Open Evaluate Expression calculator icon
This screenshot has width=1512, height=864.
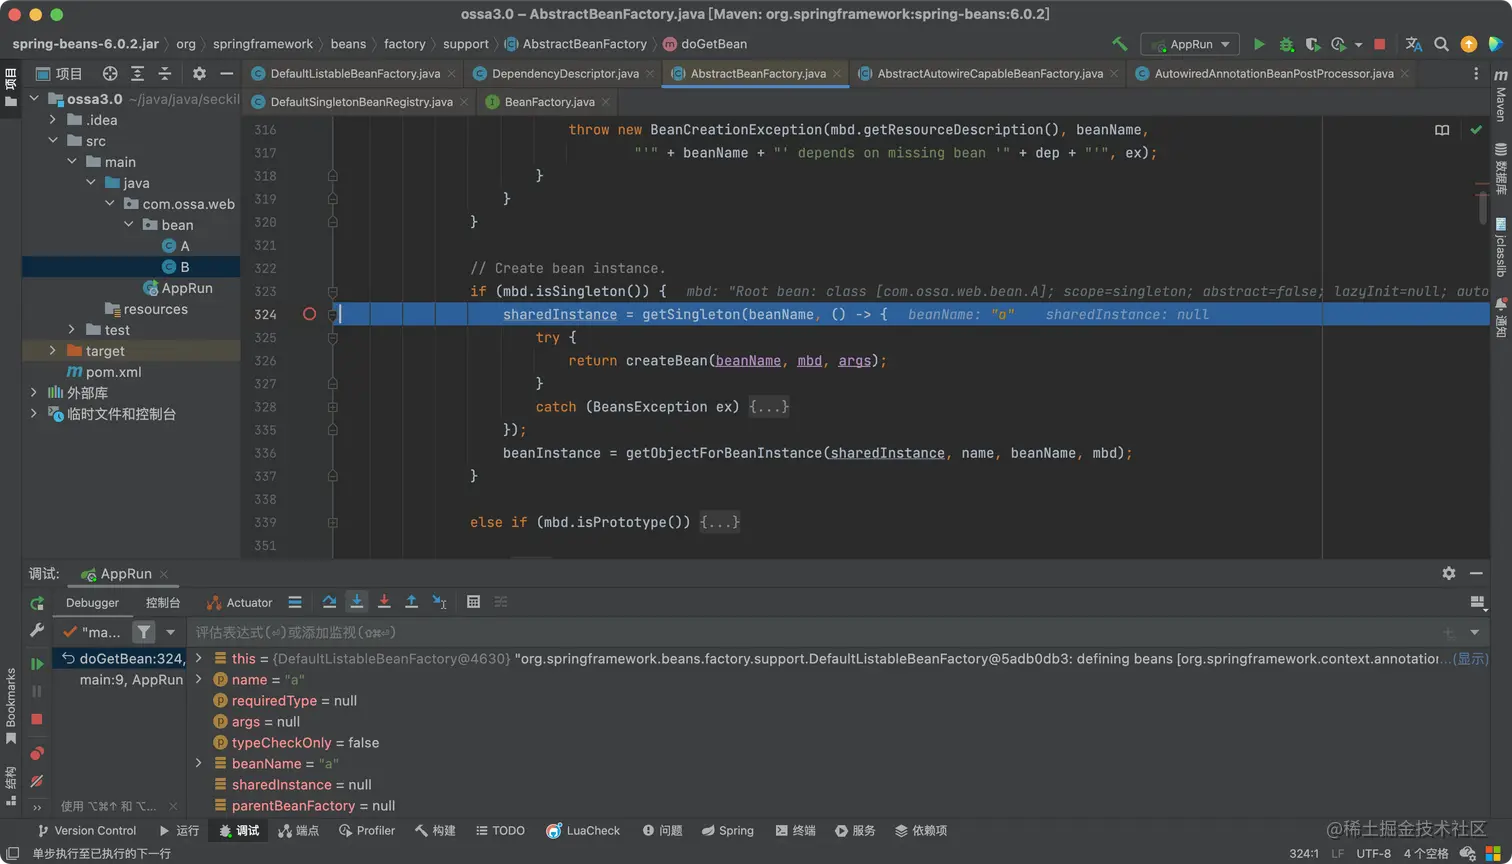click(x=473, y=602)
